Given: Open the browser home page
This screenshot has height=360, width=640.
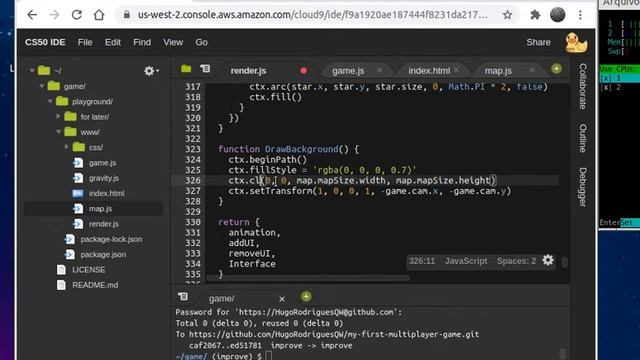Looking at the screenshot, I should (x=99, y=15).
